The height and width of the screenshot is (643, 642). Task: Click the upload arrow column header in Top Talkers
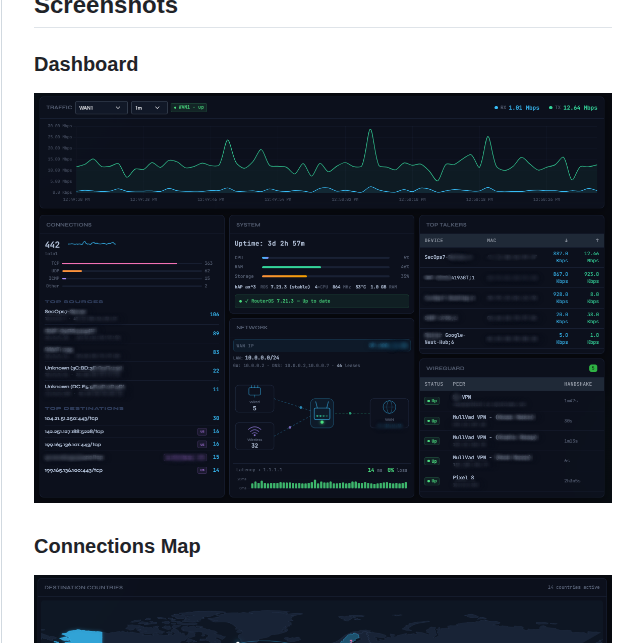[x=597, y=240]
